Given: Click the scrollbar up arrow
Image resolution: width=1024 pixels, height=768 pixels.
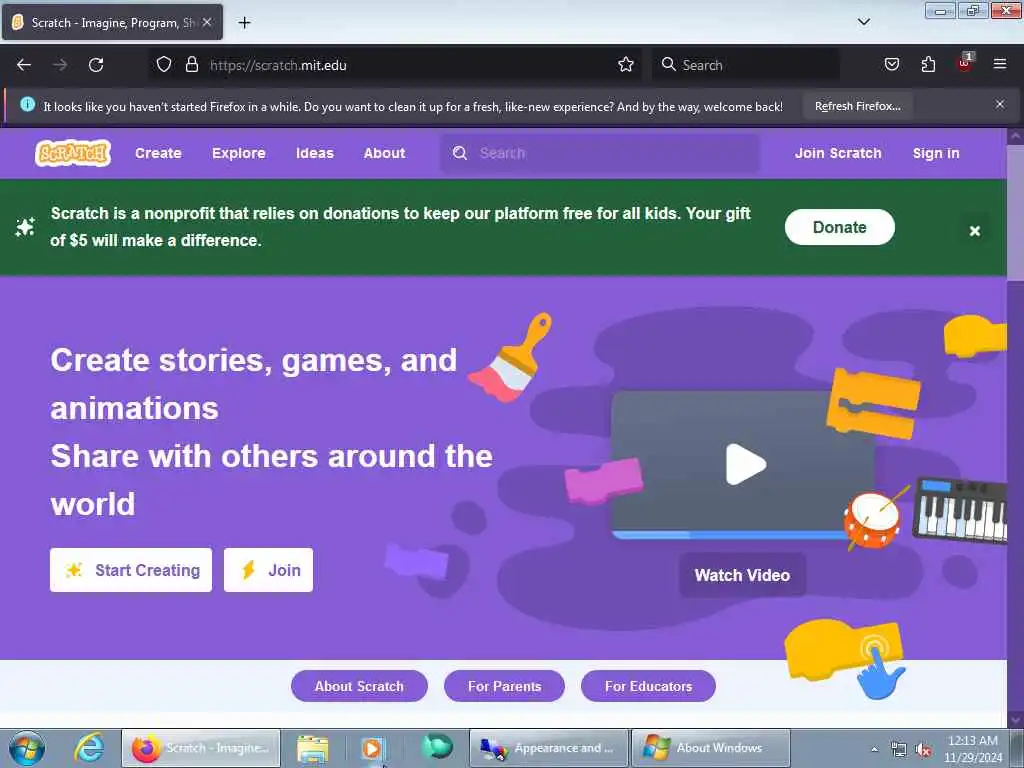Looking at the screenshot, I should [x=1016, y=136].
